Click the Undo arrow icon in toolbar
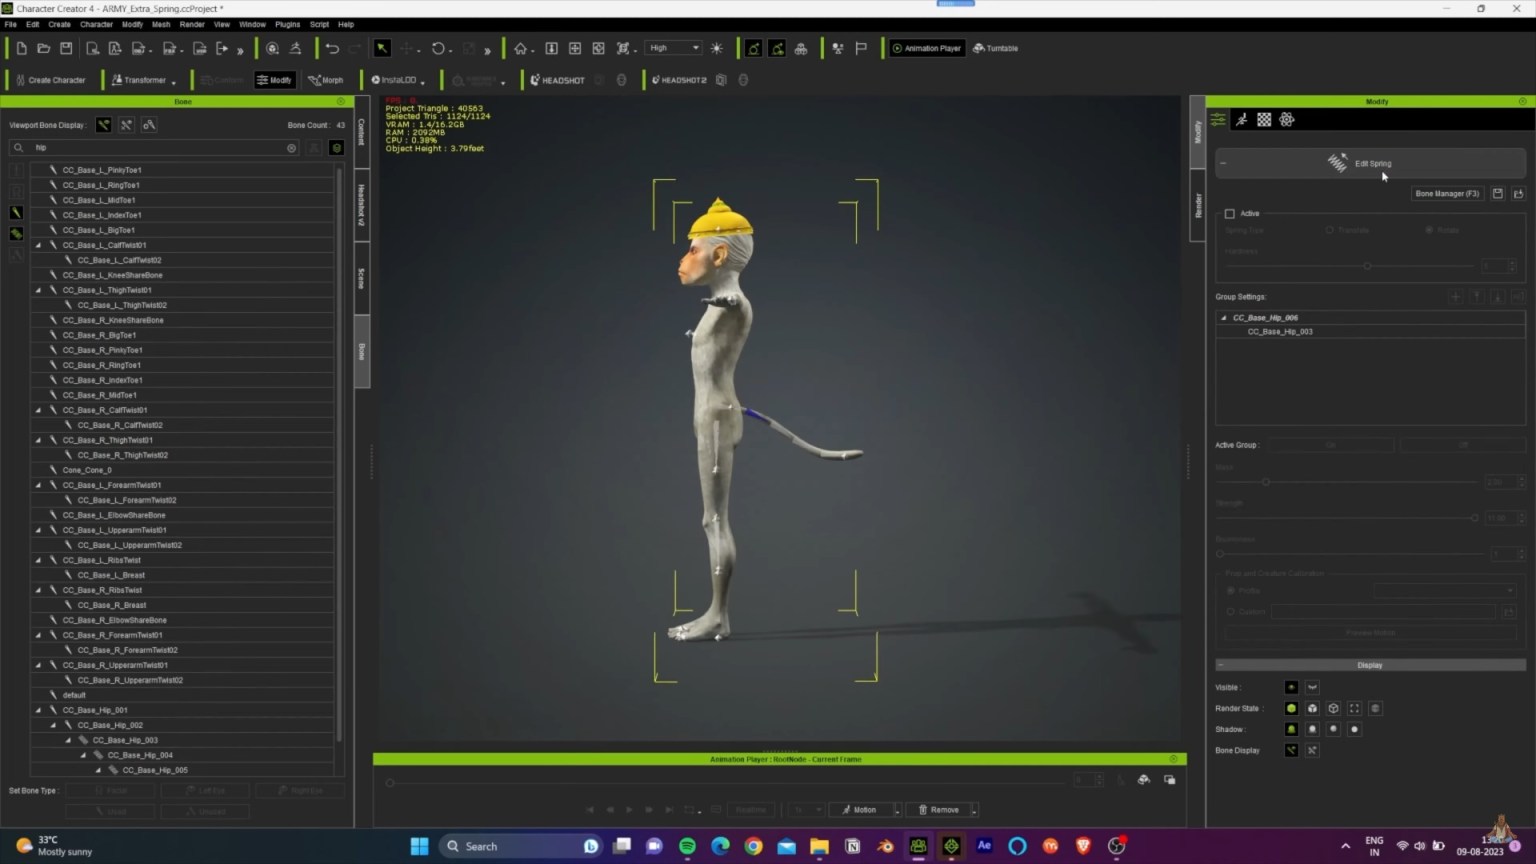1536x864 pixels. pos(333,48)
